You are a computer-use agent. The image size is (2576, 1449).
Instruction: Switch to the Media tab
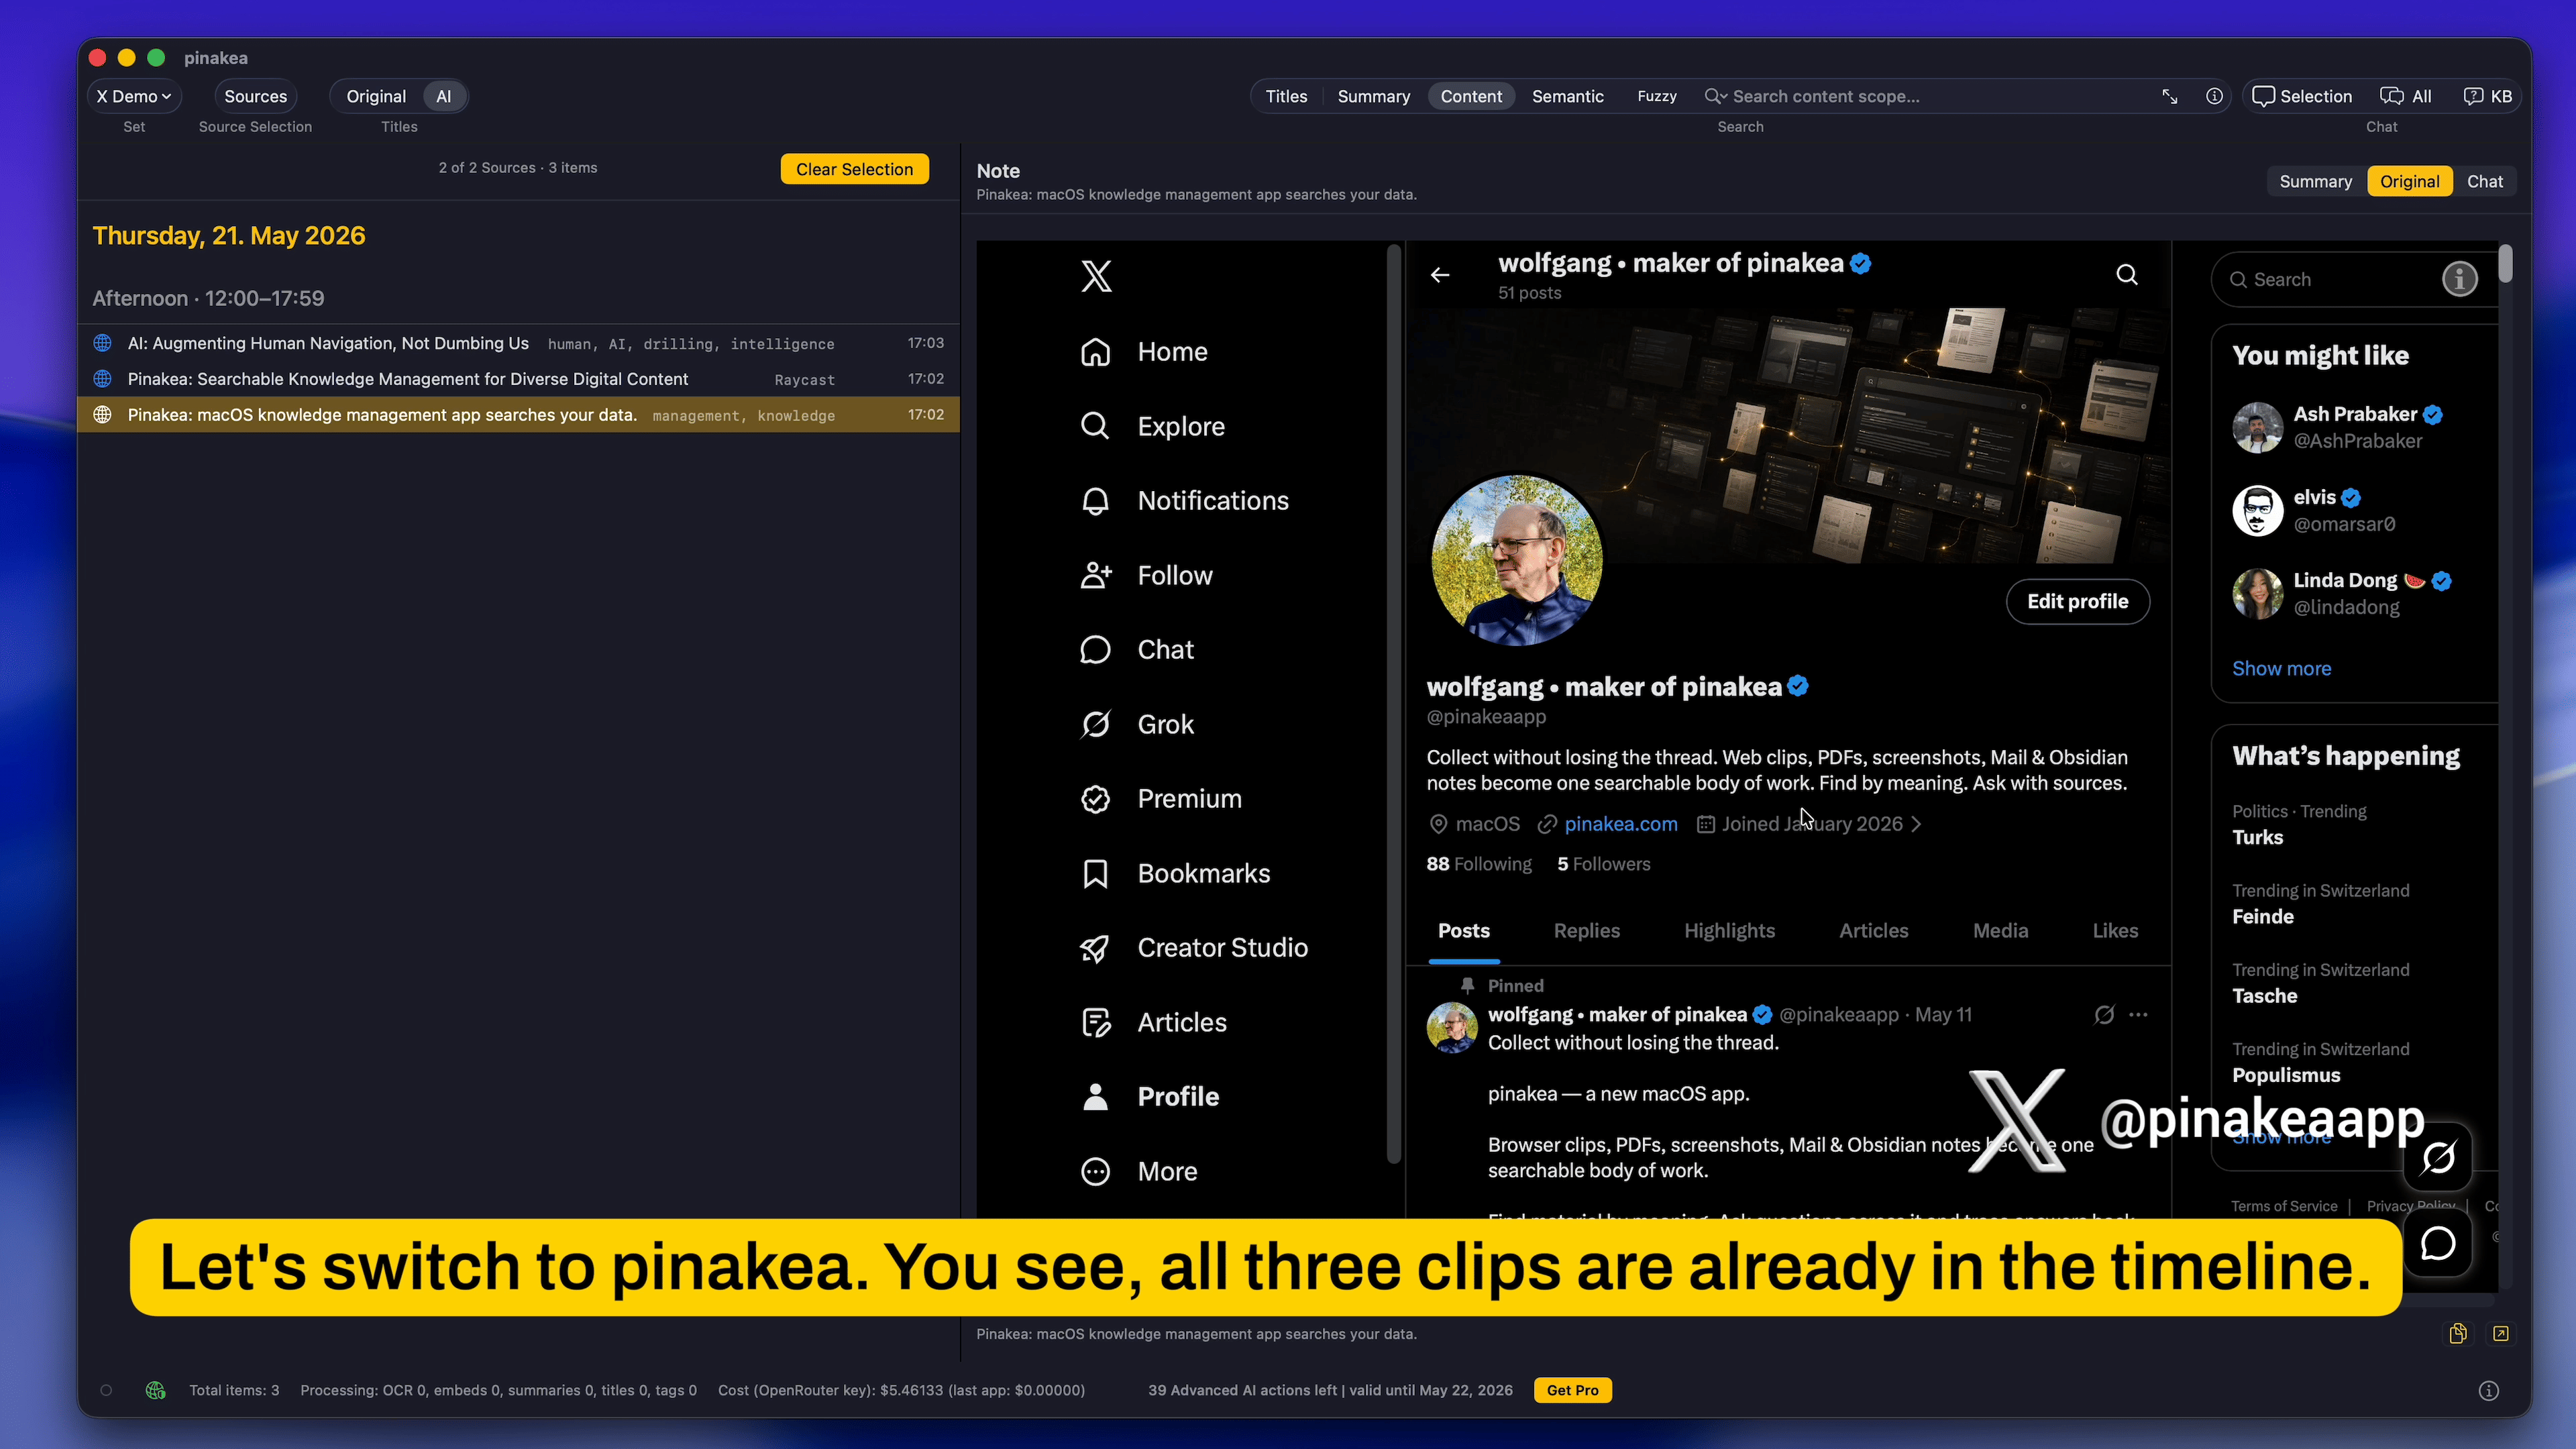click(x=2001, y=931)
